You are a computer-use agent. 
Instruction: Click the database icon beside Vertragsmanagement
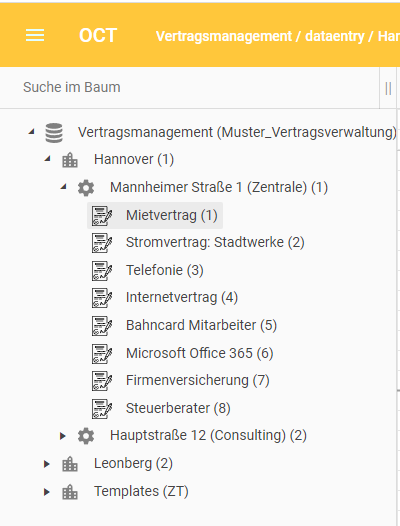coord(54,133)
